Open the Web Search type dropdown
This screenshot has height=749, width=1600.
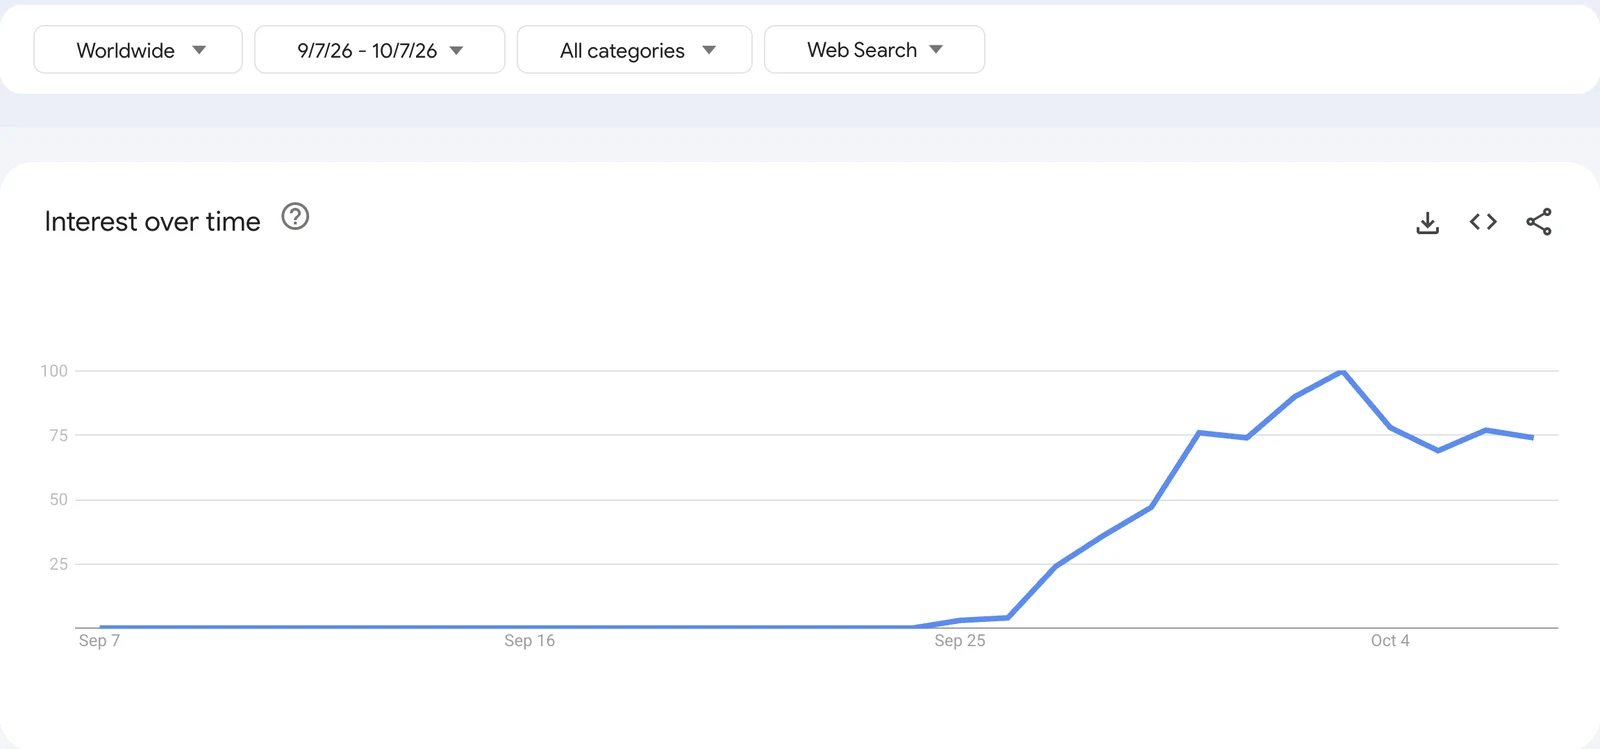point(874,50)
